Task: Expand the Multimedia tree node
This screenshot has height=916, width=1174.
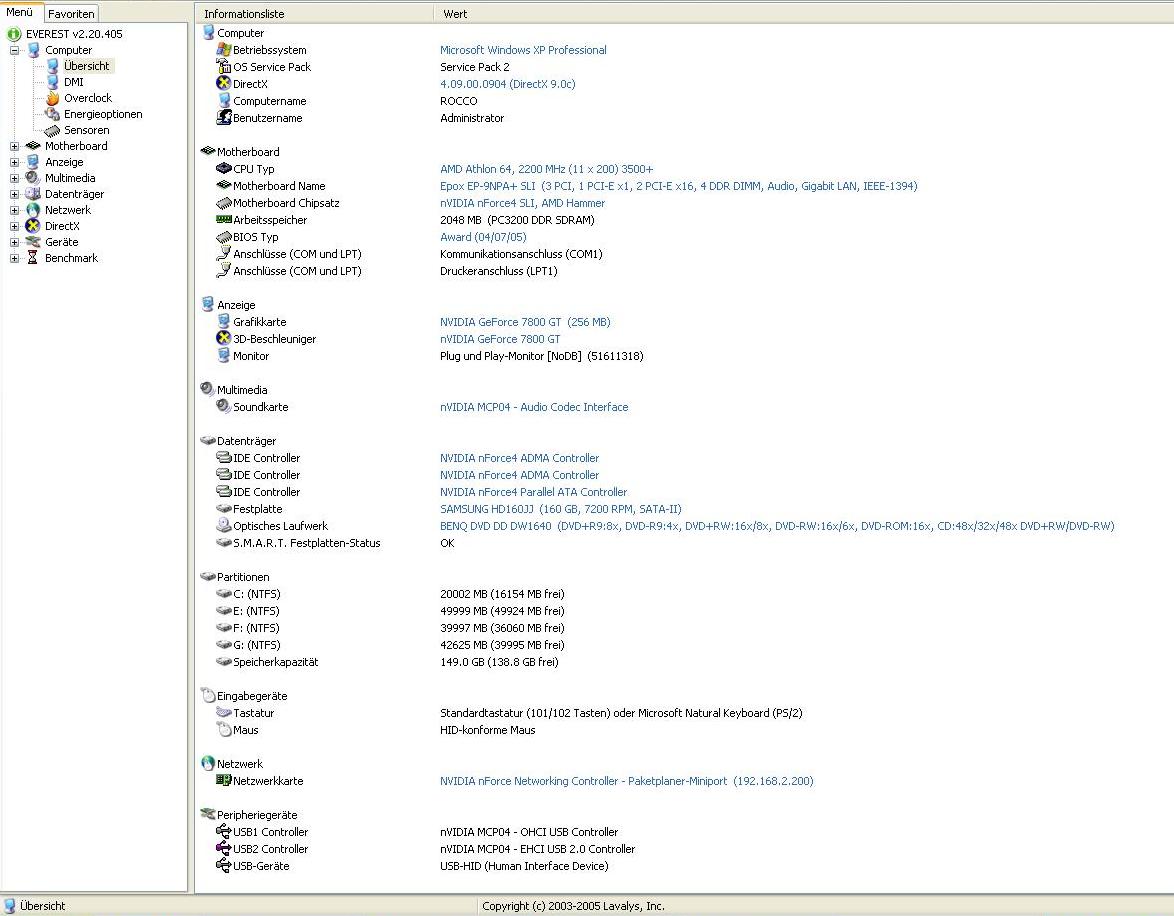Action: click(14, 178)
